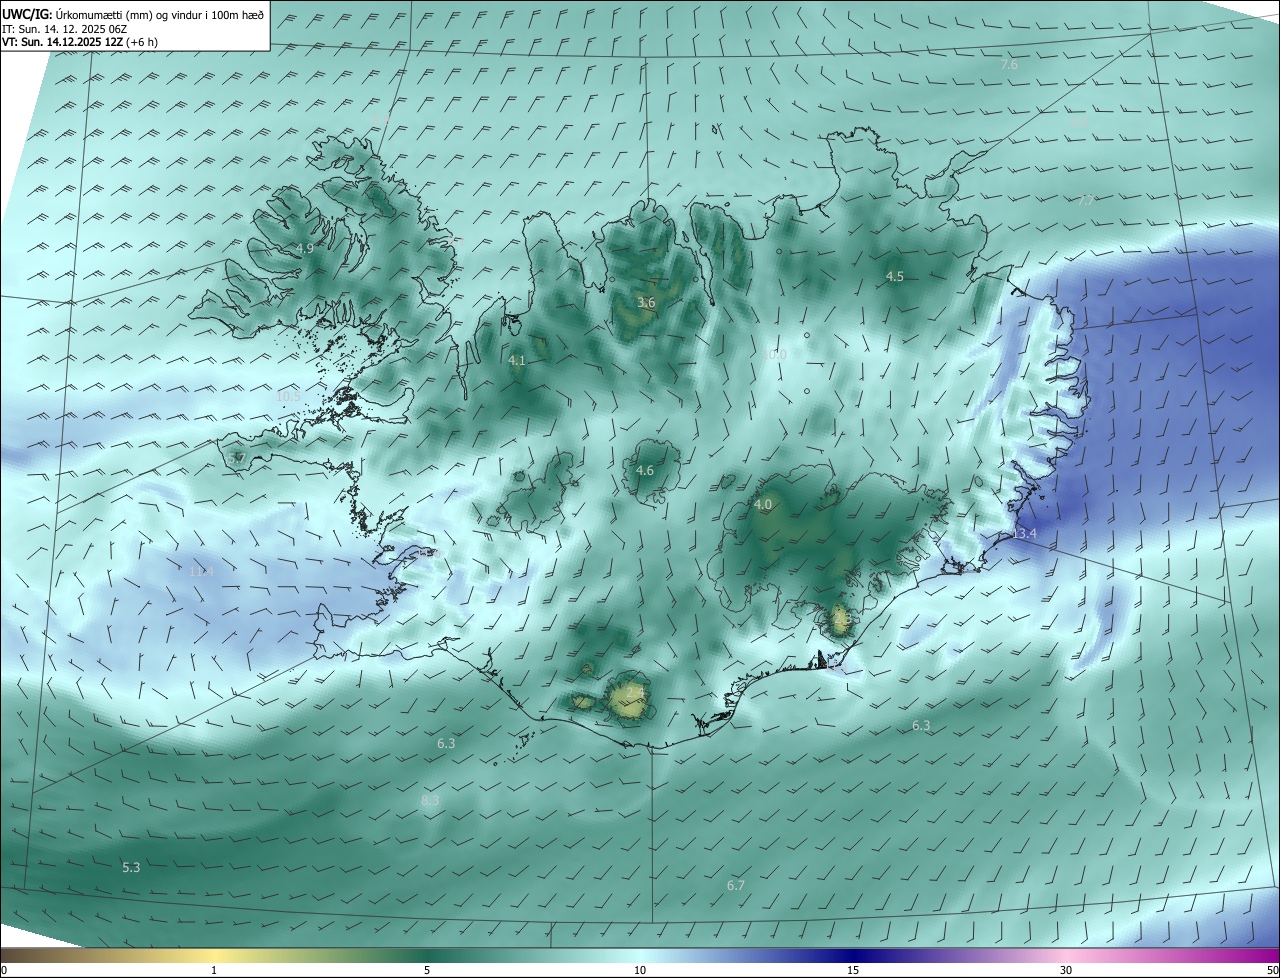
Task: Click the 50 tick on the color scale
Action: (1272, 970)
